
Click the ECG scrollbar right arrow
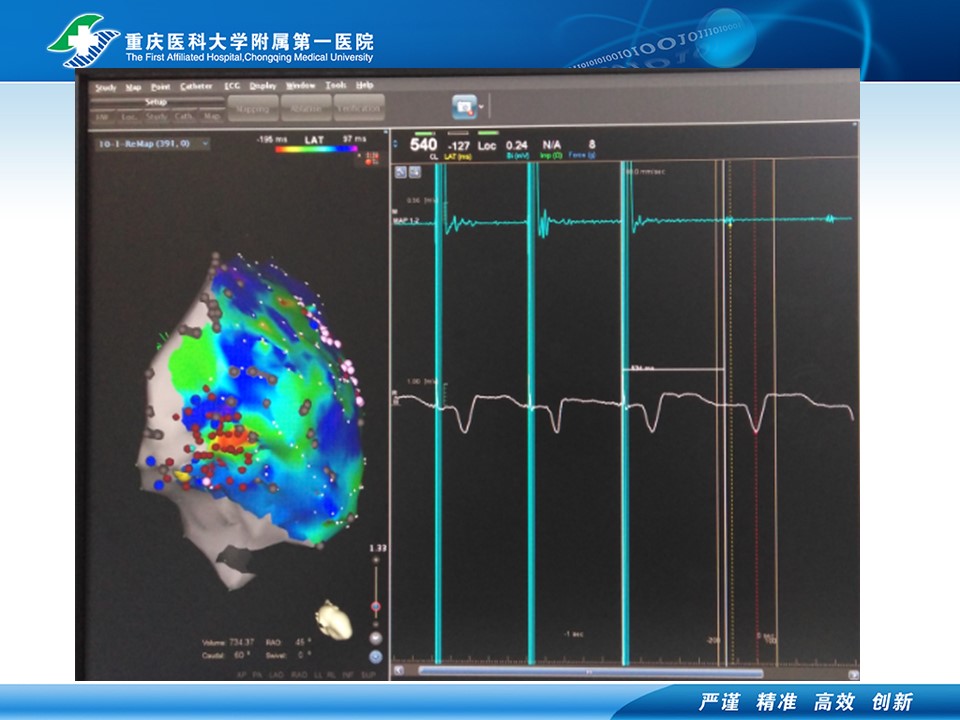pyautogui.click(x=853, y=675)
